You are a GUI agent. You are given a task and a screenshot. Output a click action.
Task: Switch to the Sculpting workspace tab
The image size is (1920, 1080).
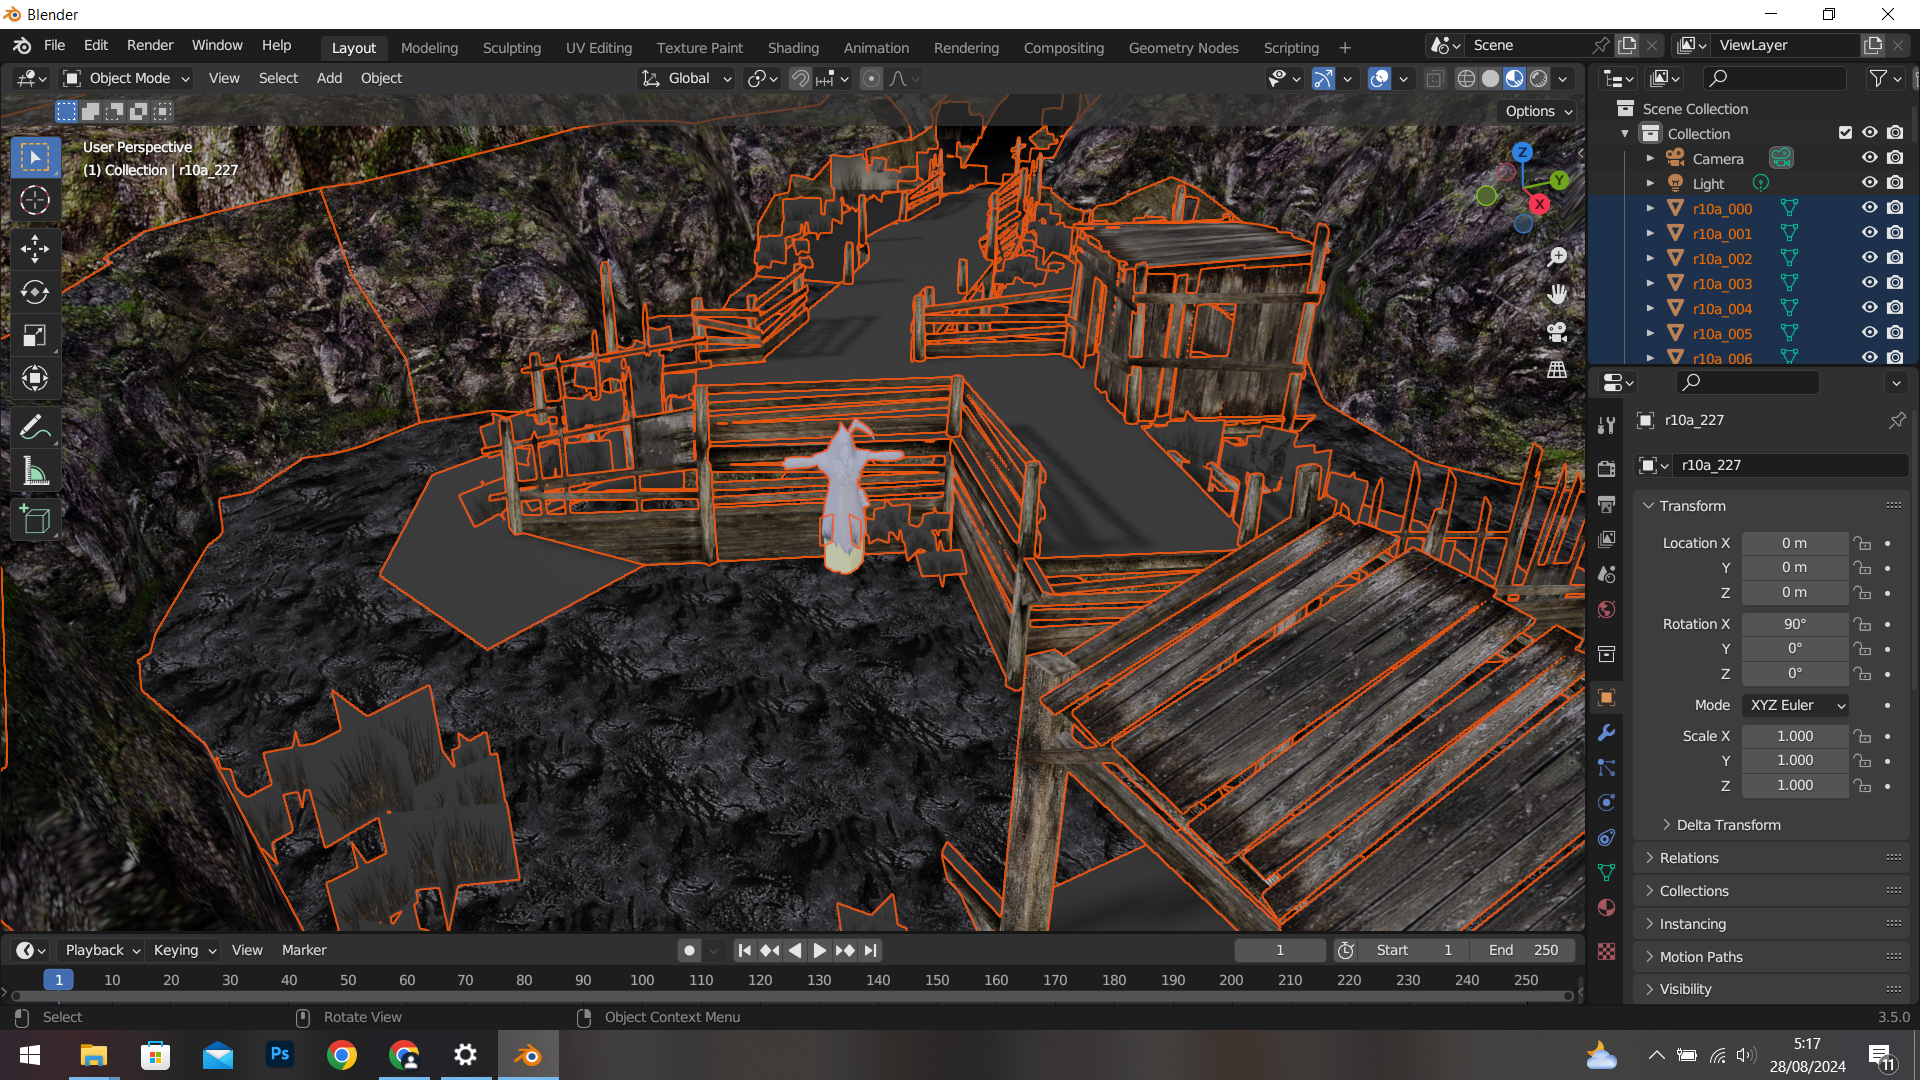(511, 48)
